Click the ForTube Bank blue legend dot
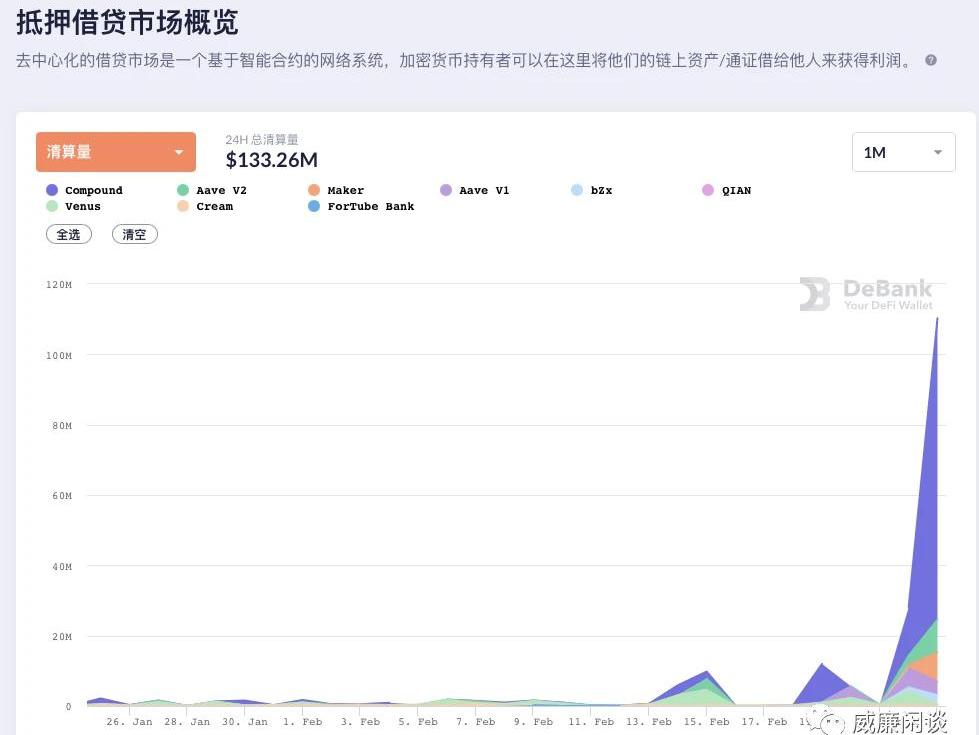979x735 pixels. (x=314, y=206)
